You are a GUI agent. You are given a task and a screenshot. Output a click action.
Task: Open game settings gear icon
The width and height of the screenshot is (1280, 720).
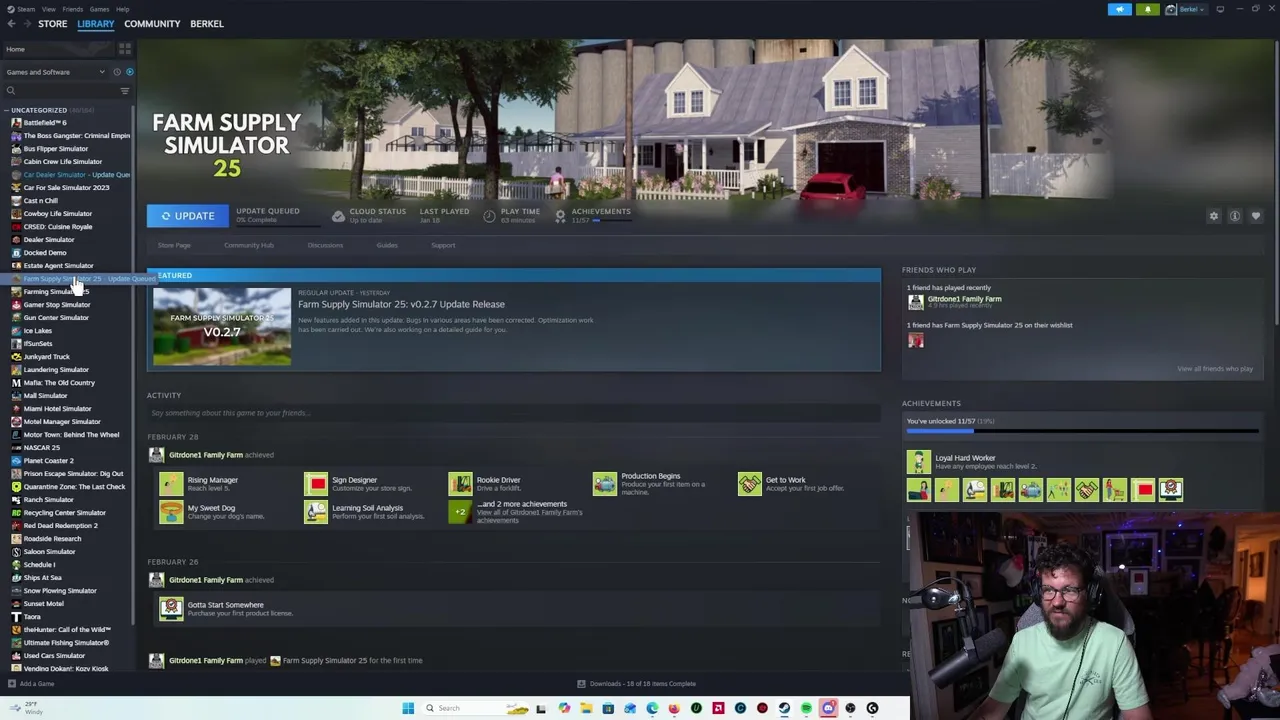coord(1214,216)
